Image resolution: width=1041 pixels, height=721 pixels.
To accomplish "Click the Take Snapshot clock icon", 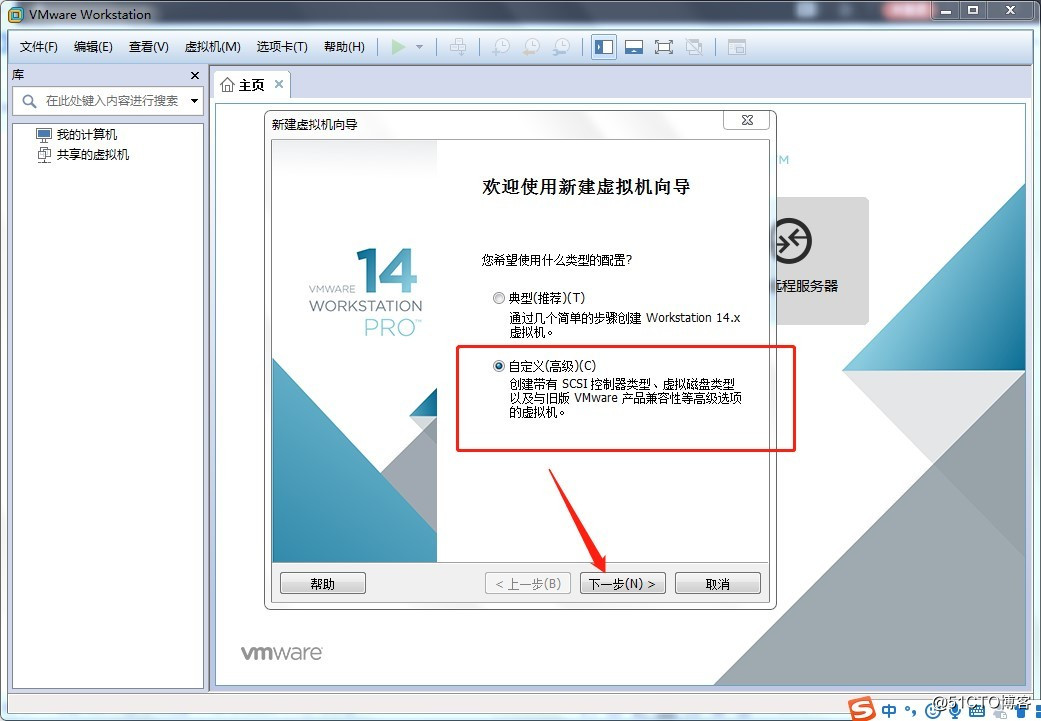I will pyautogui.click(x=501, y=47).
